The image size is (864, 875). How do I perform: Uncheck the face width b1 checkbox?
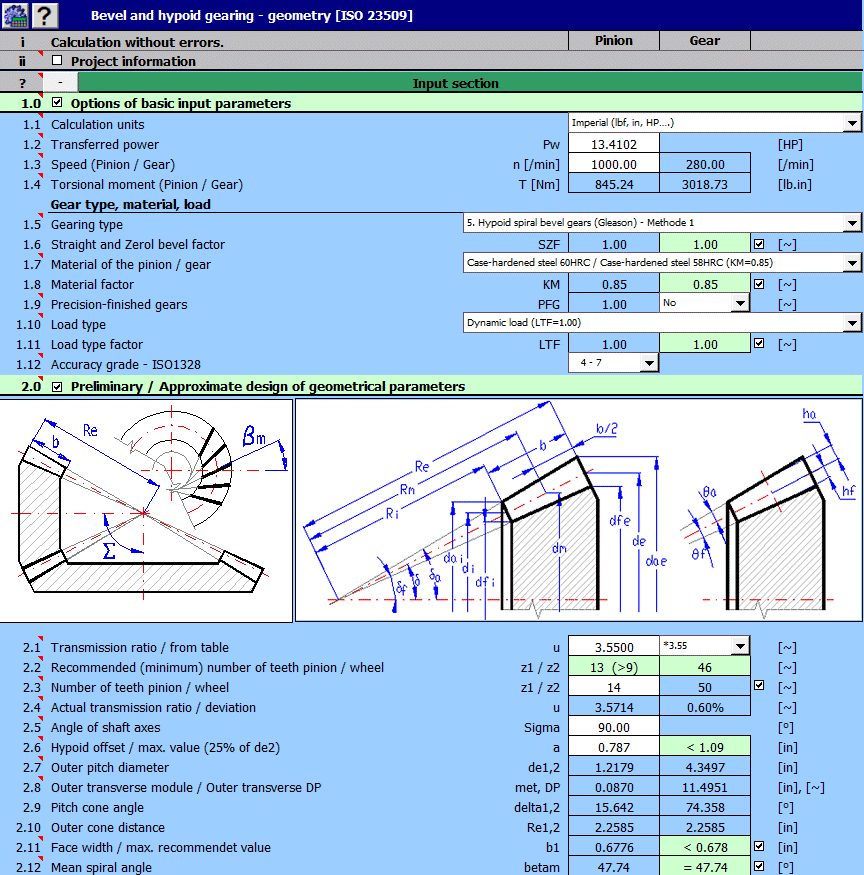[760, 847]
